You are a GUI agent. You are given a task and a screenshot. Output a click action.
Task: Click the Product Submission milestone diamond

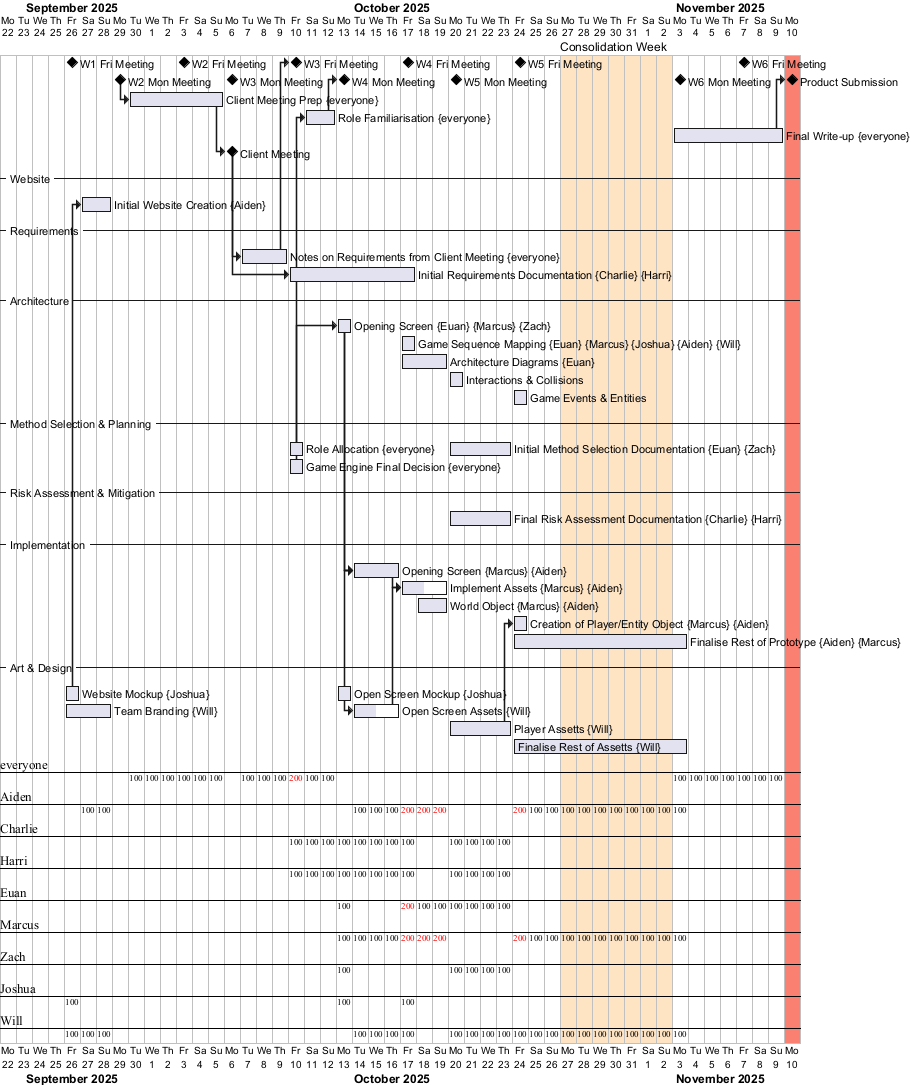point(792,80)
